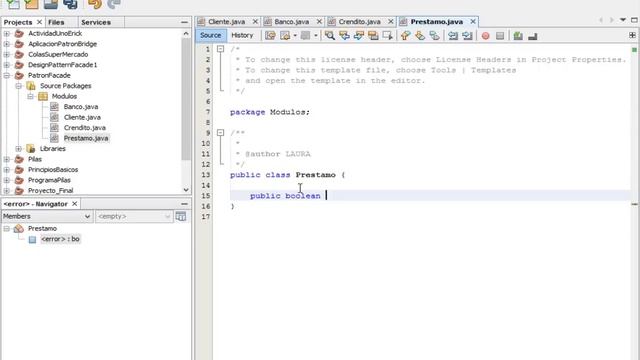Click the Undo arrow in main toolbar
The width and height of the screenshot is (640, 360).
(x=95, y=4)
